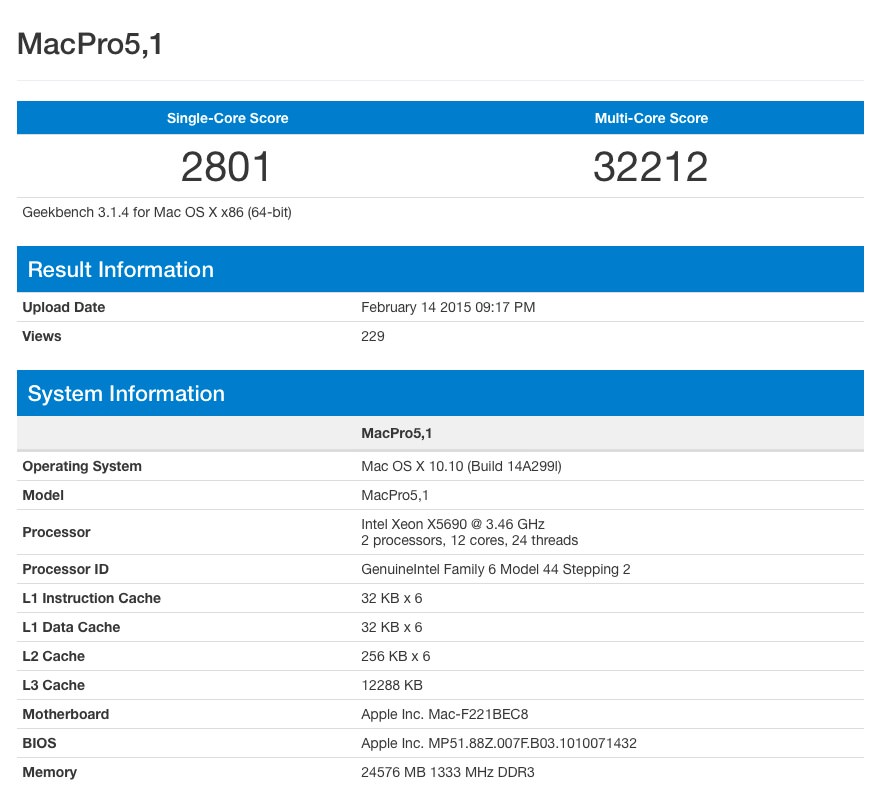Select the Geekbench 3.1.4 version line
This screenshot has width=885, height=789.
point(157,212)
